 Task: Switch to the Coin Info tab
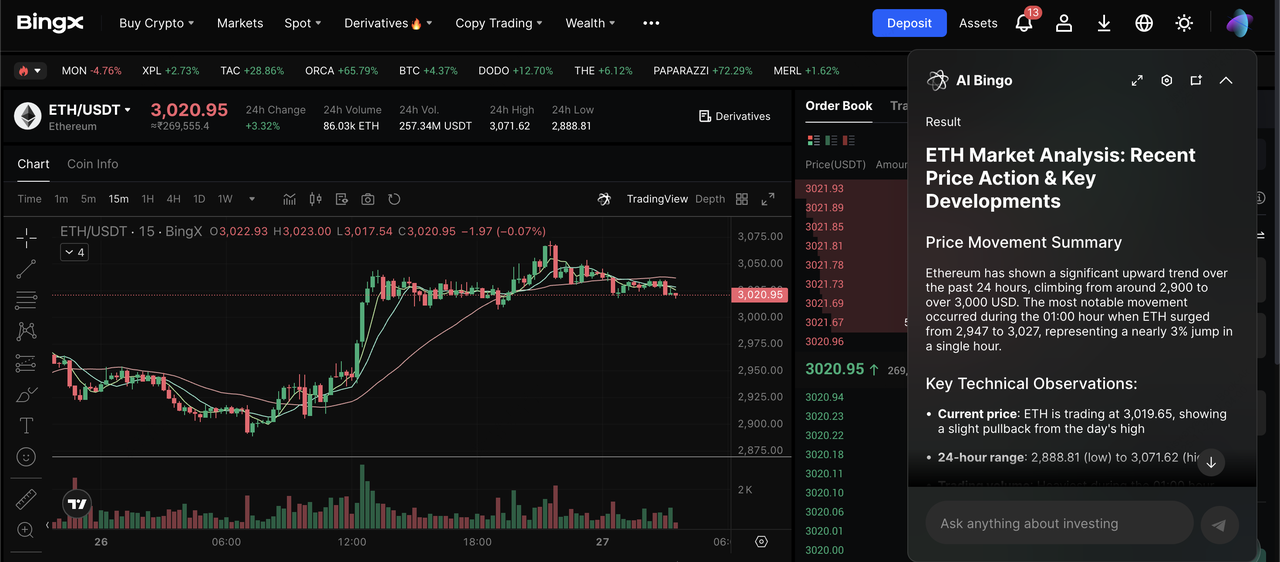point(92,164)
